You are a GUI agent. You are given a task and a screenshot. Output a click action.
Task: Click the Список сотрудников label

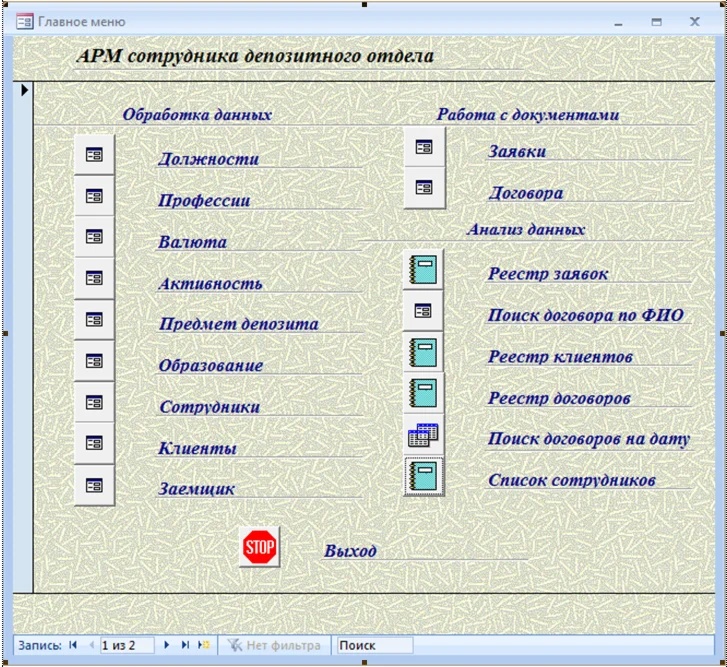[x=571, y=480]
